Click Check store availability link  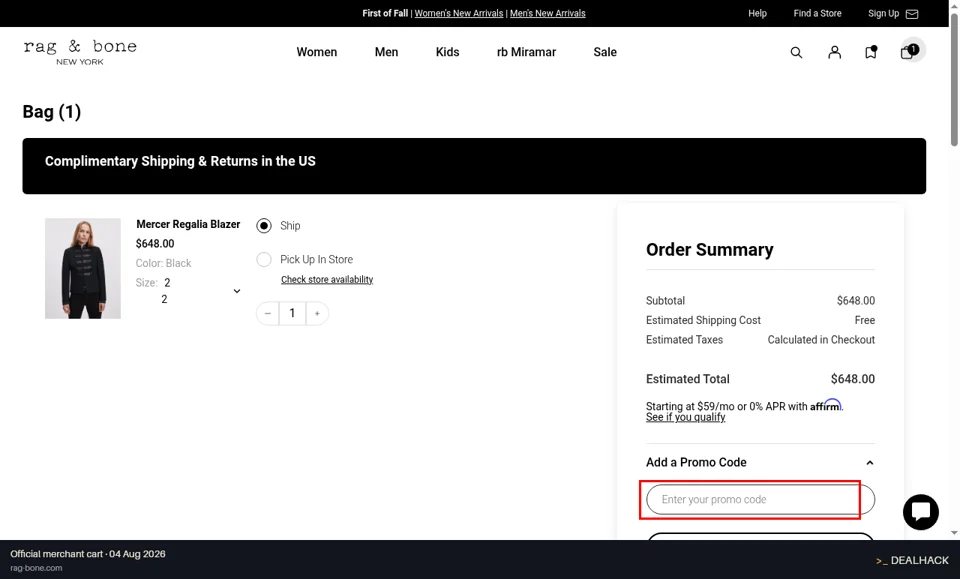click(x=327, y=279)
